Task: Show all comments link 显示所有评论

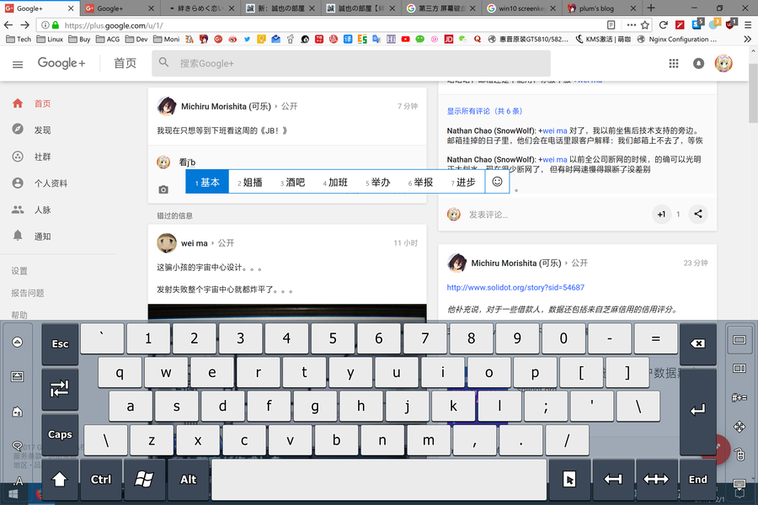Action: (484, 111)
